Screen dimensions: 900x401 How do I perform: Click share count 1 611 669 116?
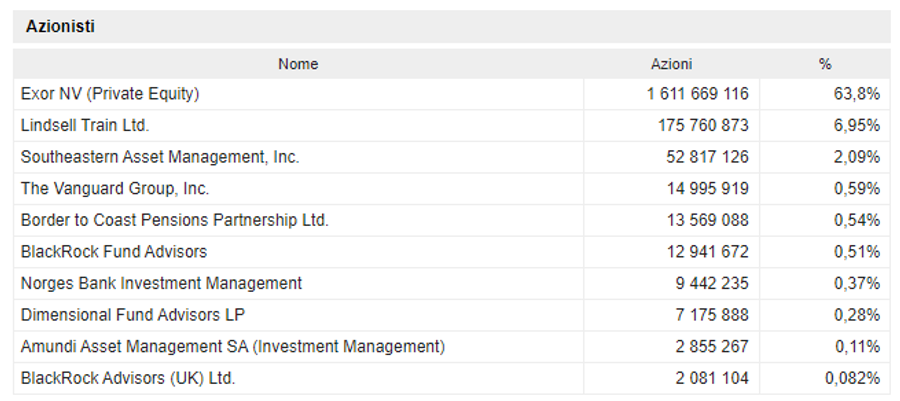[x=697, y=94]
